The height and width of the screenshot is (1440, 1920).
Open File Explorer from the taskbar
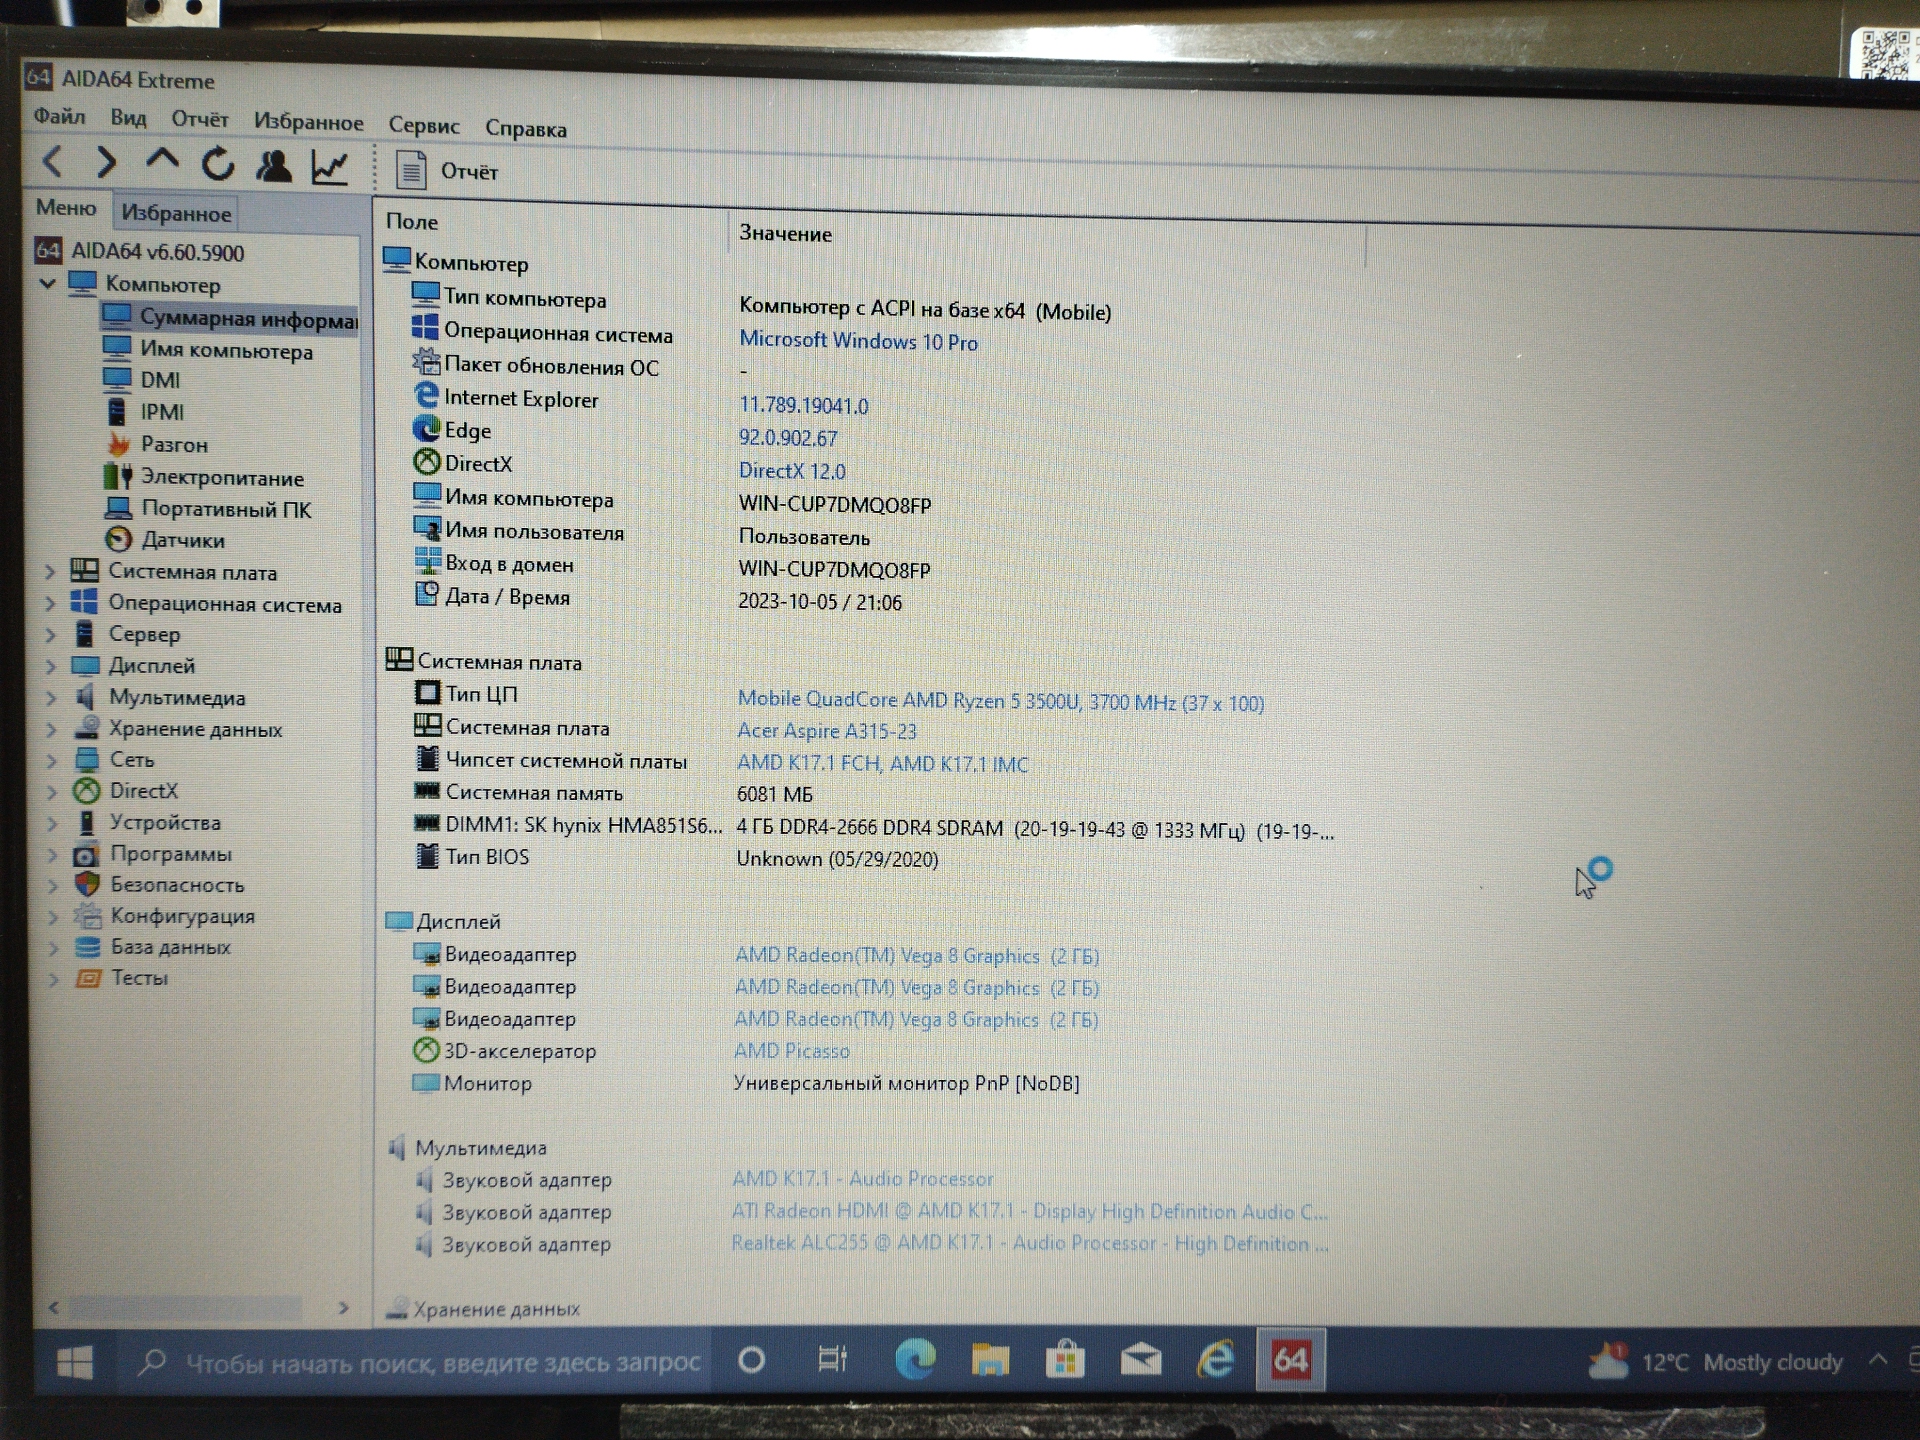point(990,1360)
